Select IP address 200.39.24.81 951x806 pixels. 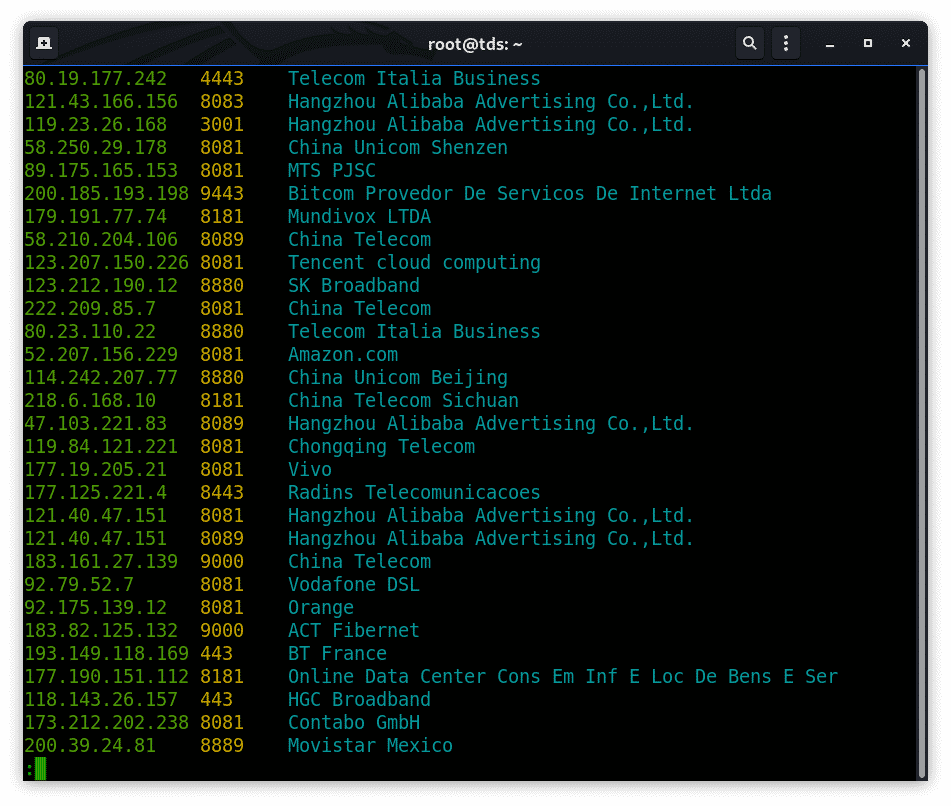pyautogui.click(x=90, y=747)
